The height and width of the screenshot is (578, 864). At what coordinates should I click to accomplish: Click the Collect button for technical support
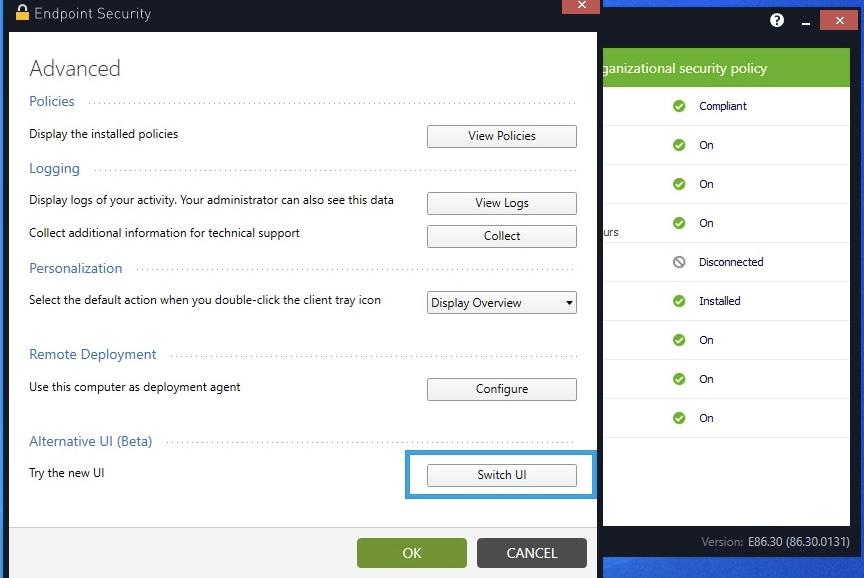(501, 236)
